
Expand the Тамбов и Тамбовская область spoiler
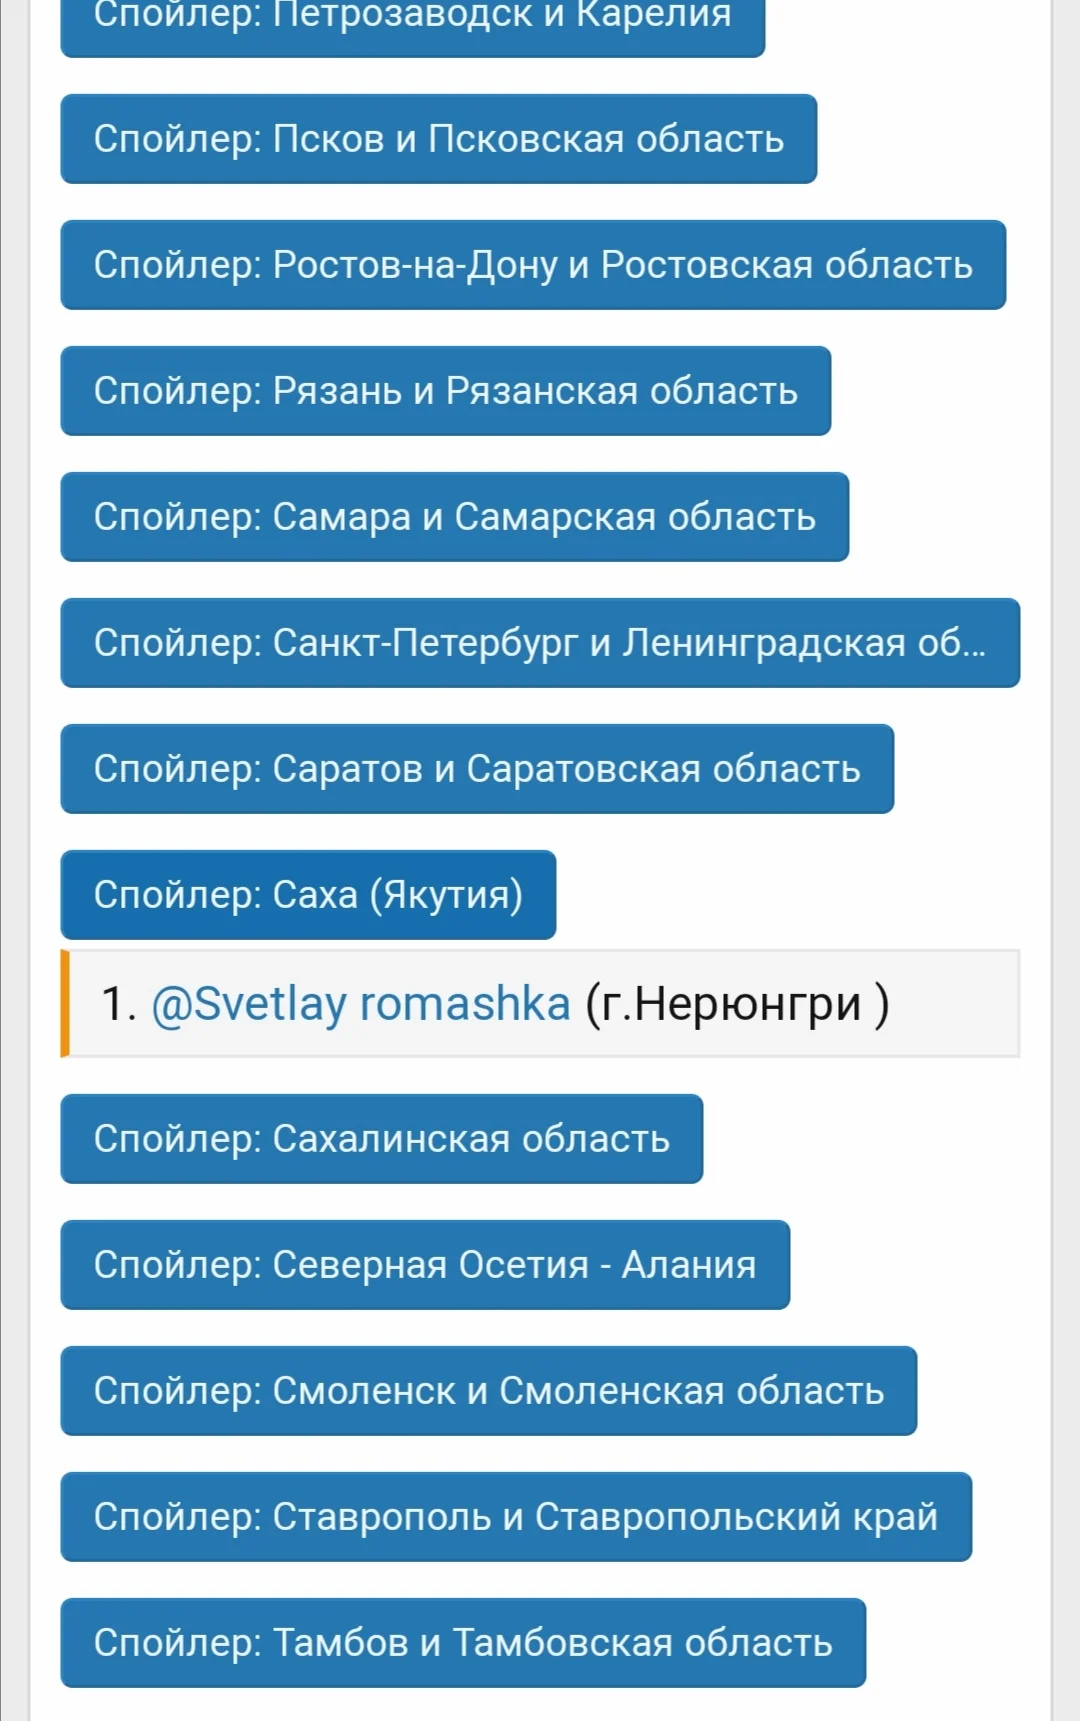tap(464, 1643)
